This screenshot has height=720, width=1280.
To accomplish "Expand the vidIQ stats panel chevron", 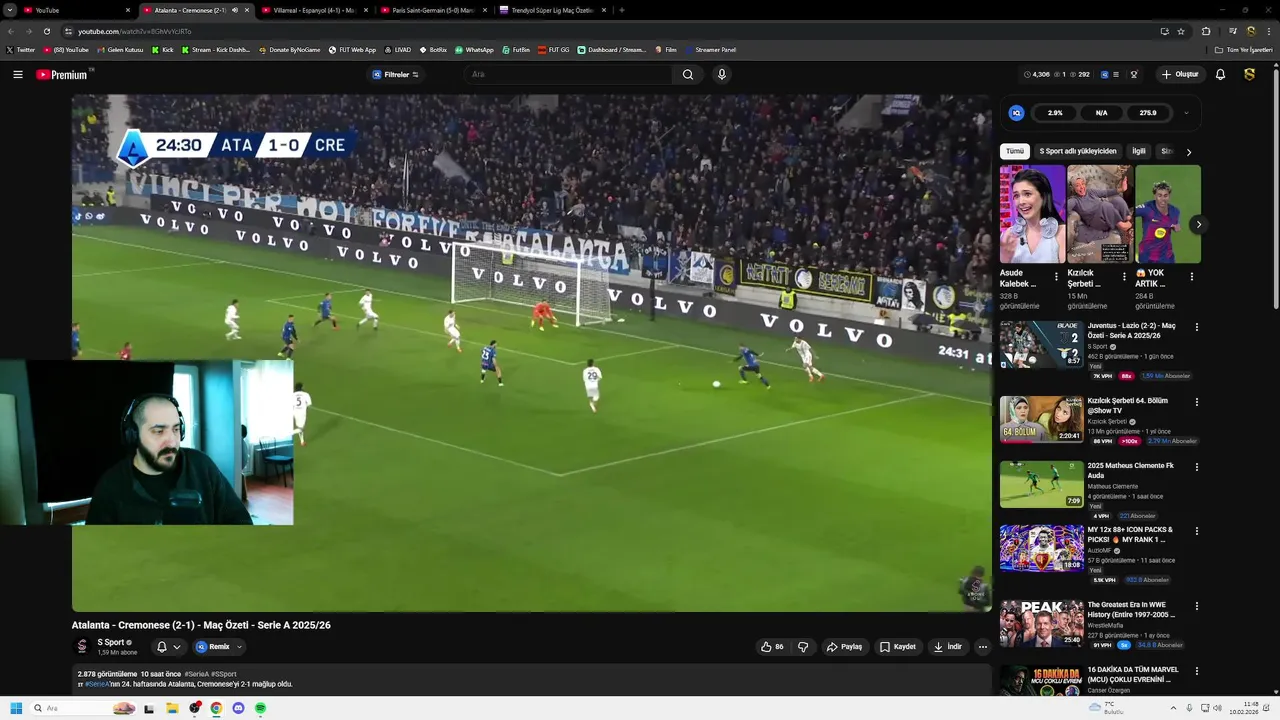I will [1186, 113].
